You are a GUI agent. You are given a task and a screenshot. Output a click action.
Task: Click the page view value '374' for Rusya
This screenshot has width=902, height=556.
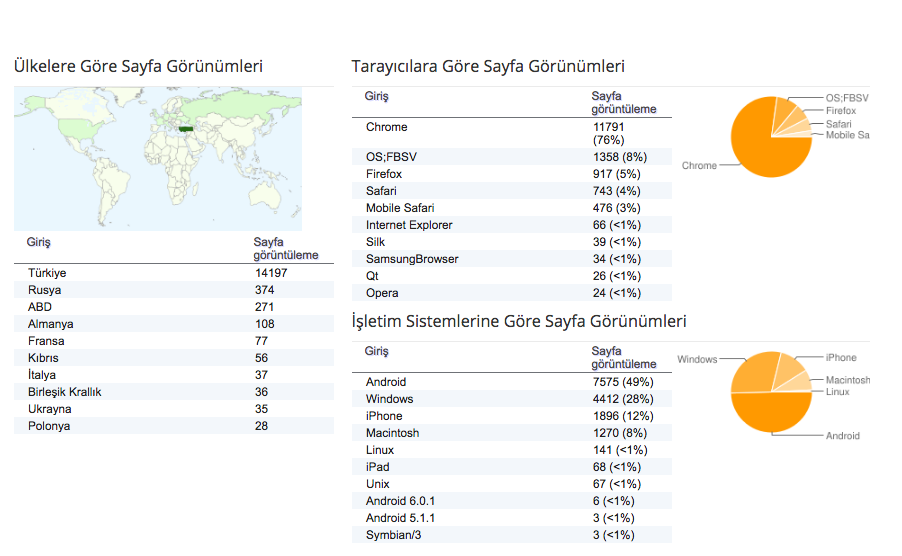pyautogui.click(x=265, y=290)
